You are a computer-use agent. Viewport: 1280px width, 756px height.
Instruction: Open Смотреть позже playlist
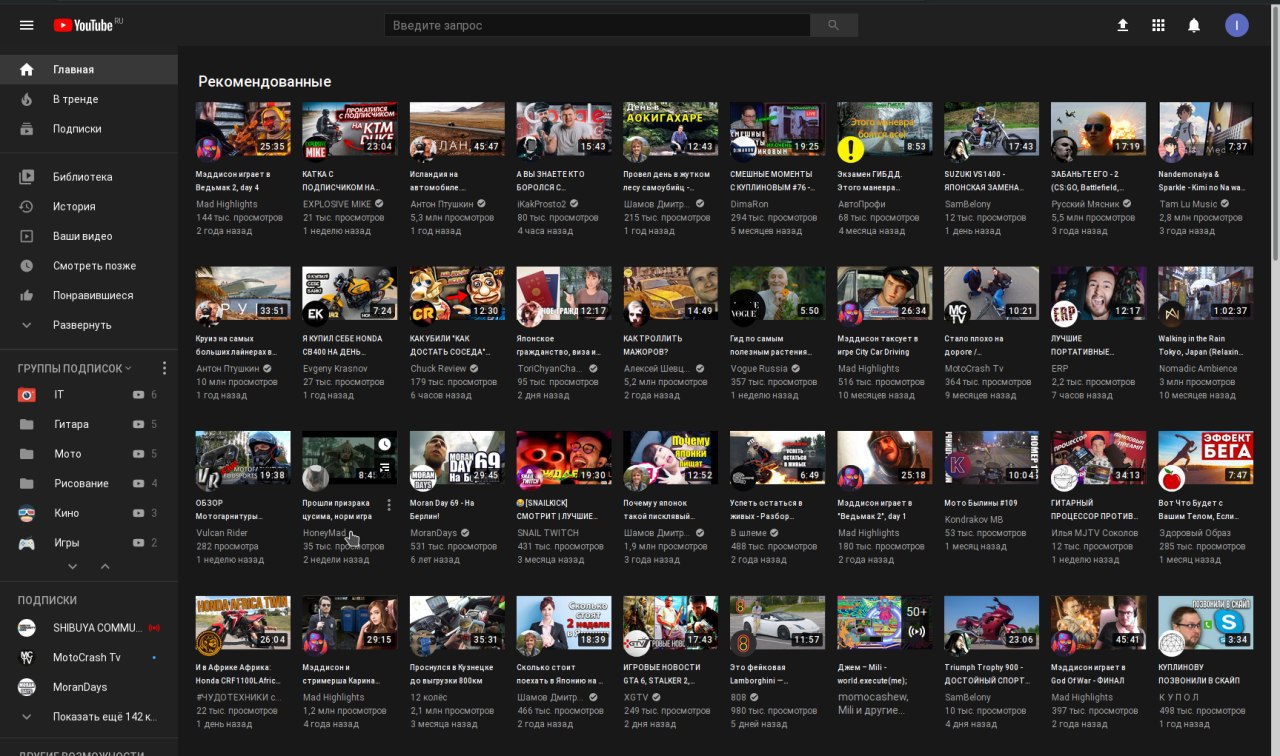pyautogui.click(x=88, y=266)
